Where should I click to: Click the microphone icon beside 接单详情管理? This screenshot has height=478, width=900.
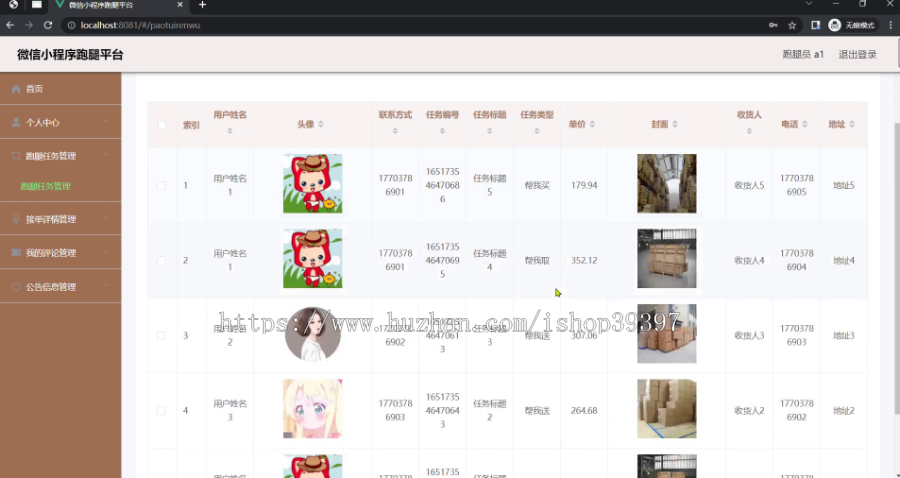pos(16,219)
